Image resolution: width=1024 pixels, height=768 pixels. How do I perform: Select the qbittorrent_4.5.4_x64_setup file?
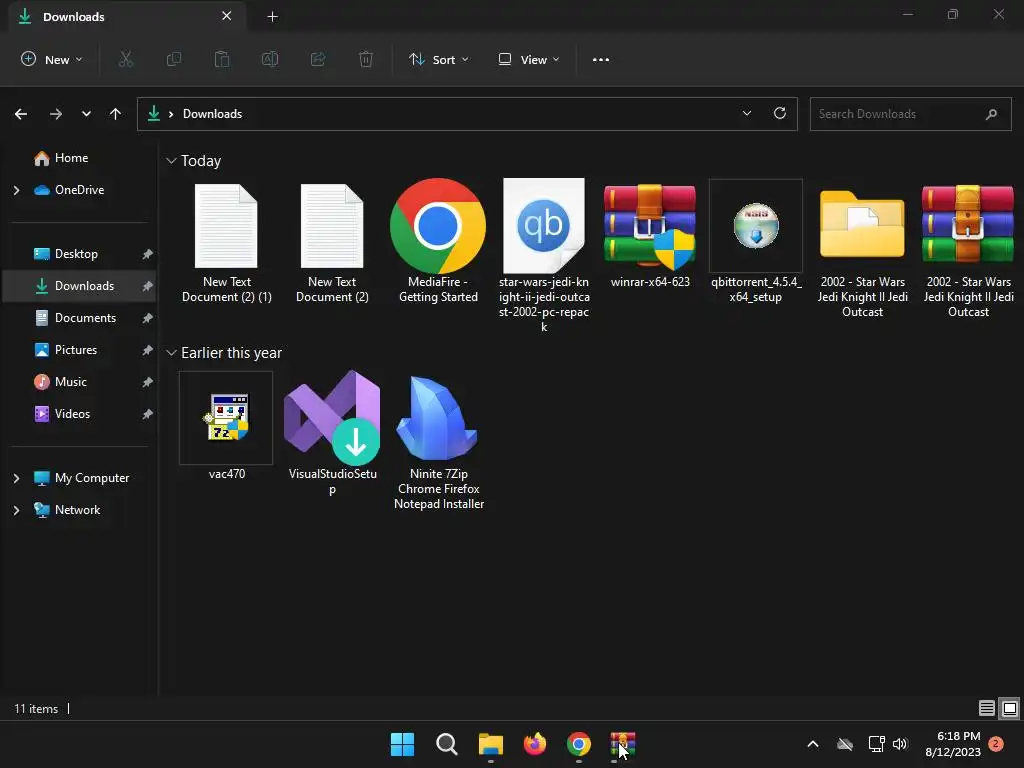coord(756,242)
